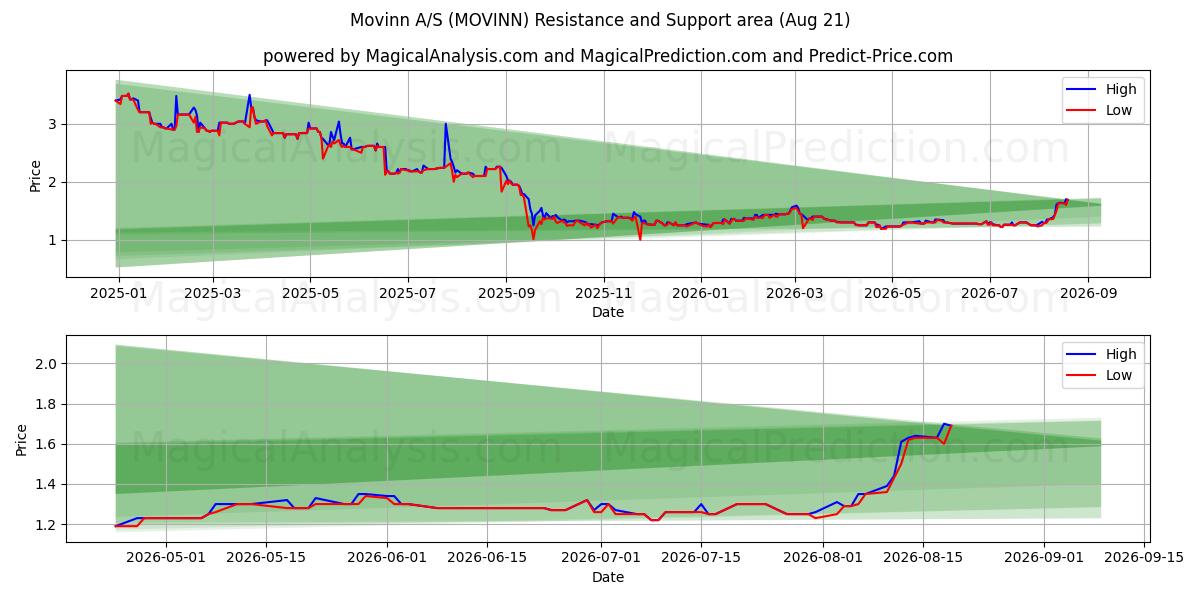Click the '2026-01' tick label
The height and width of the screenshot is (600, 1200).
700,293
